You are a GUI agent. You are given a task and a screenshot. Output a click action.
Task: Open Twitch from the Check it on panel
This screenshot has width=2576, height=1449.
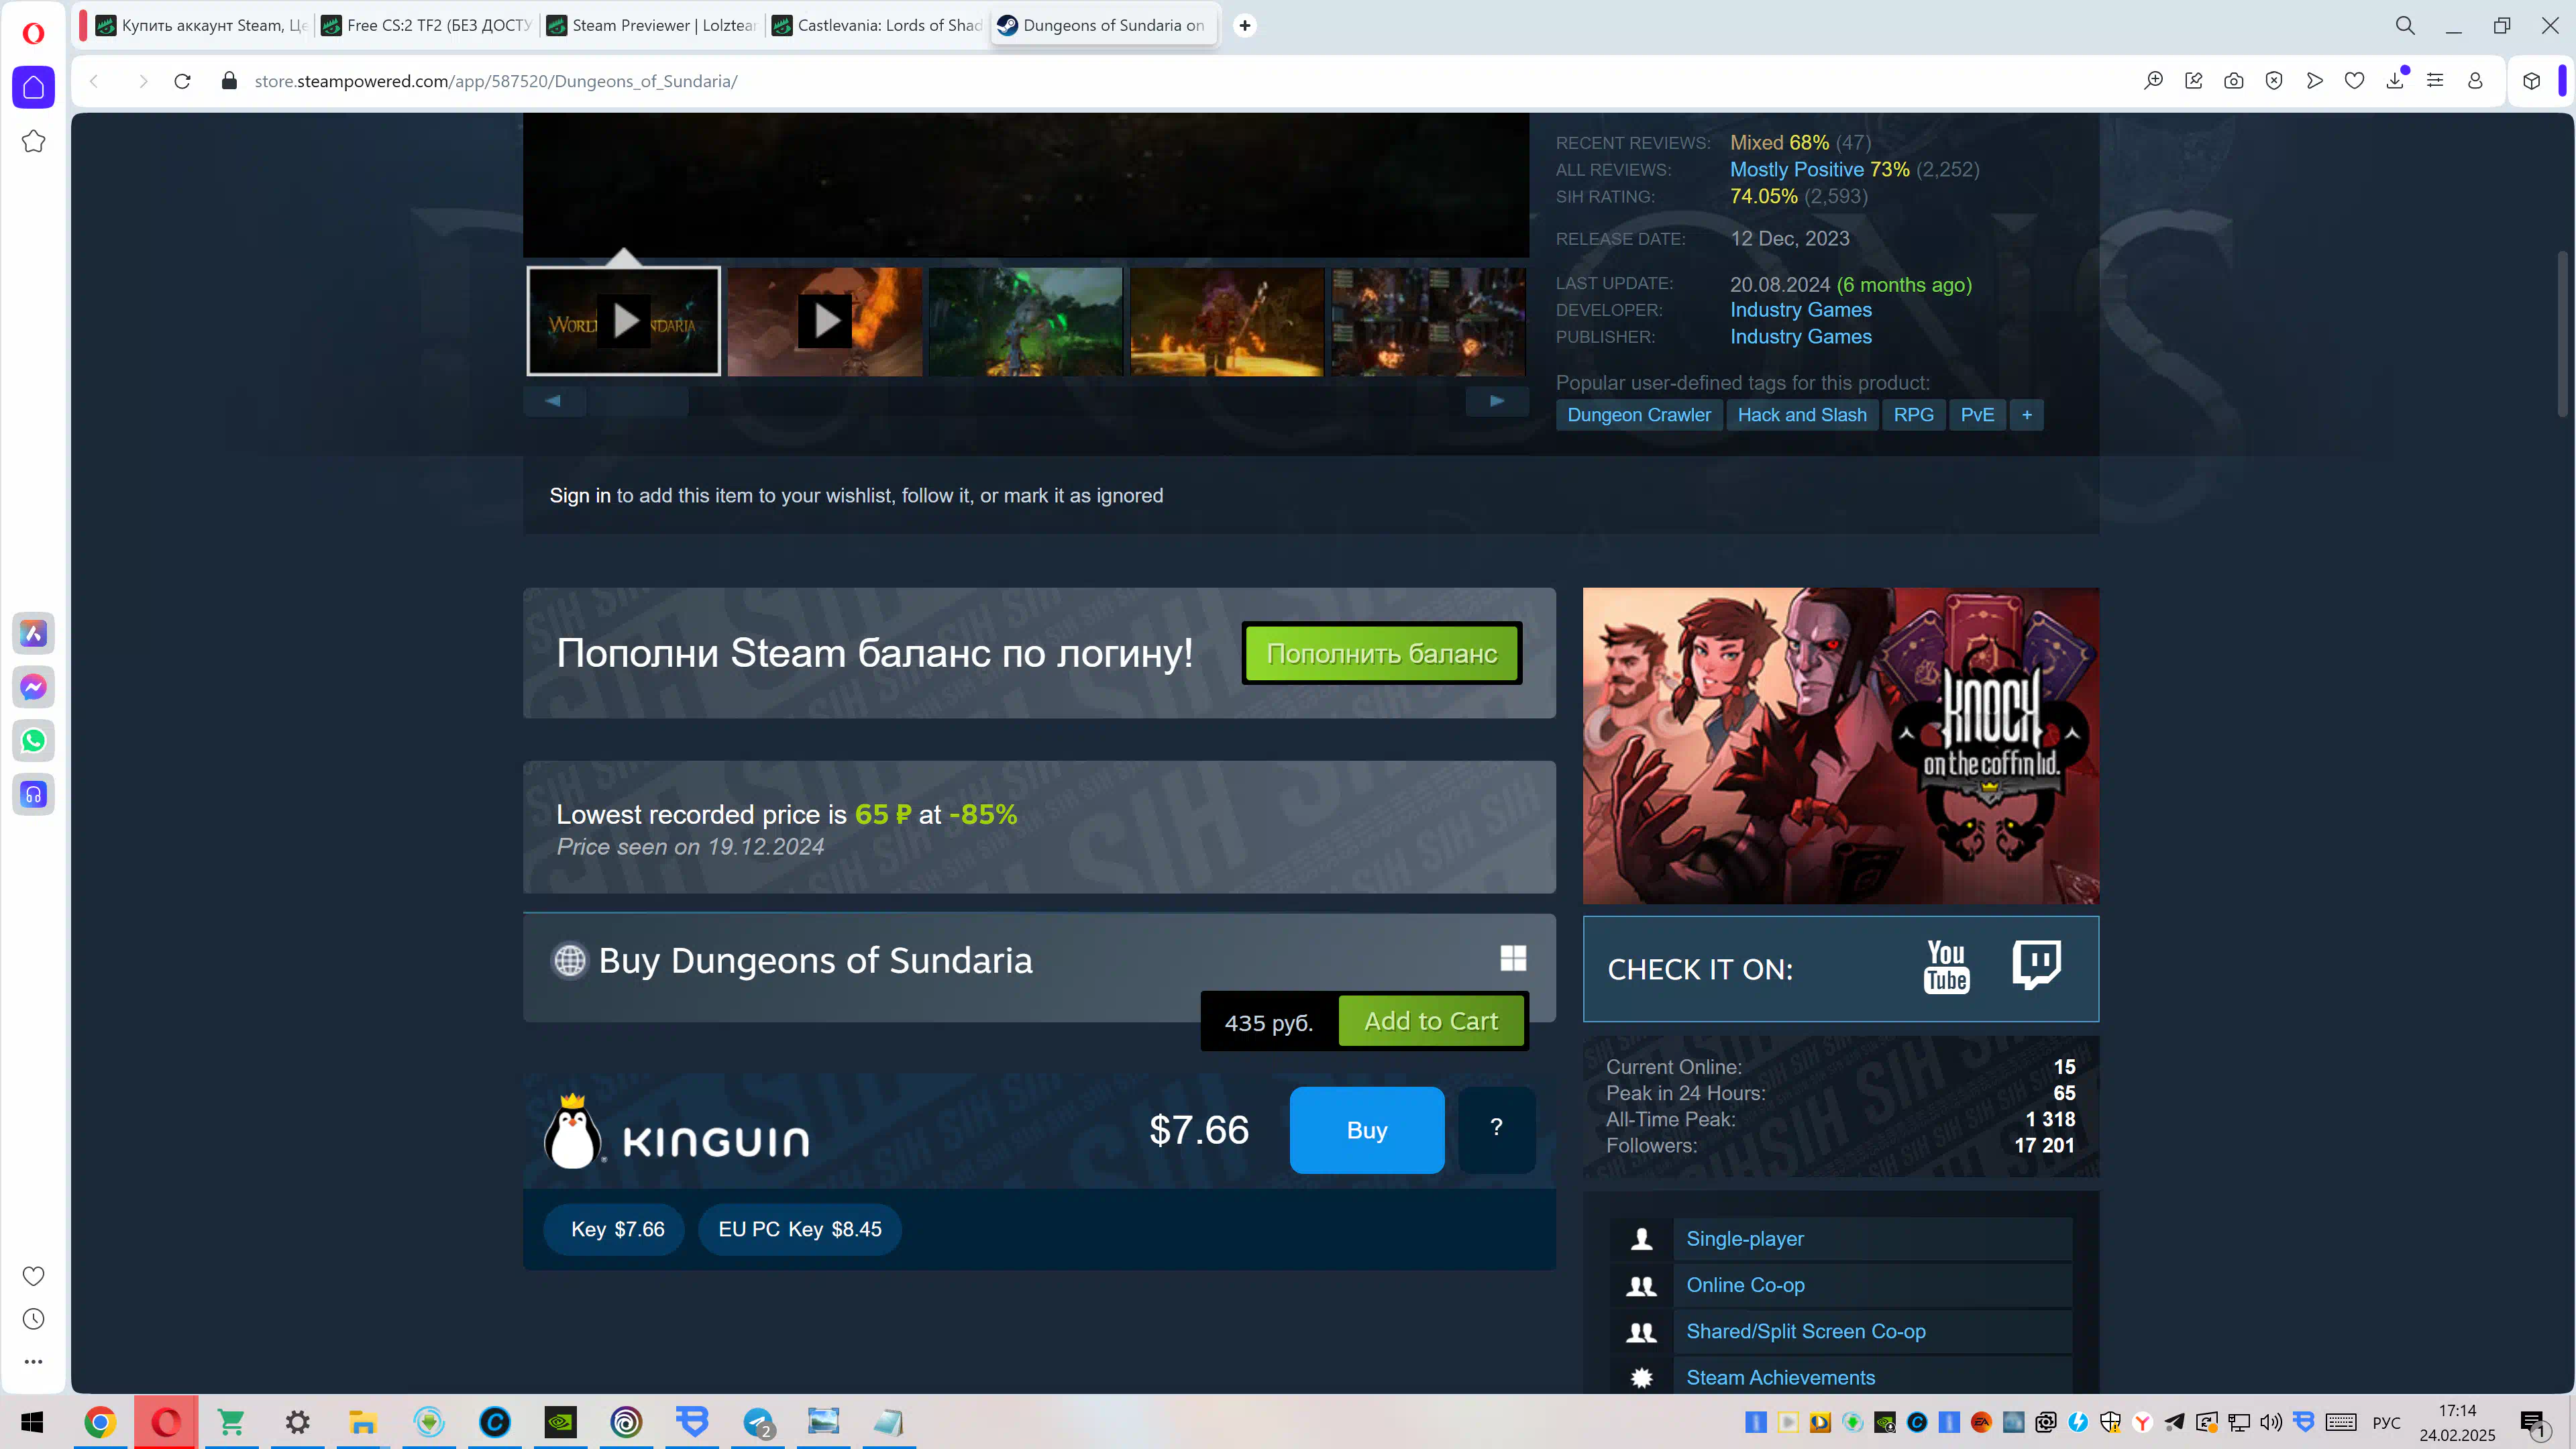pos(2036,964)
